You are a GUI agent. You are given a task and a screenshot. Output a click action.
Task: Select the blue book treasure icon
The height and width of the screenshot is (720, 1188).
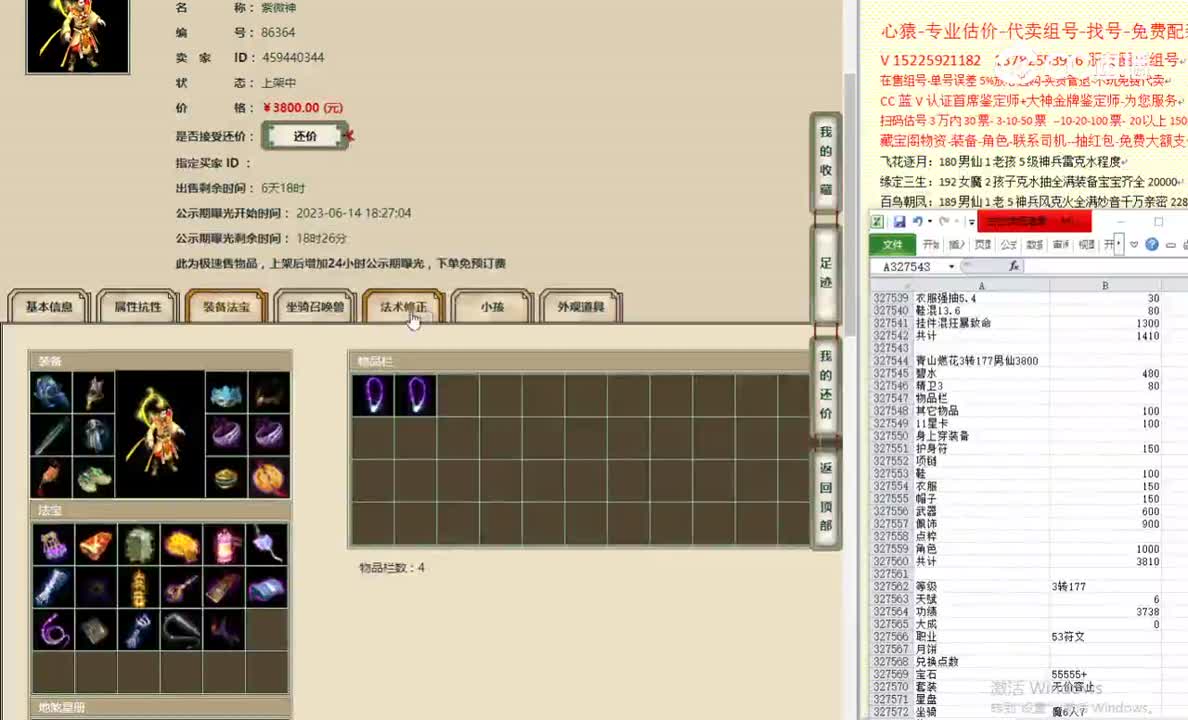coord(267,587)
